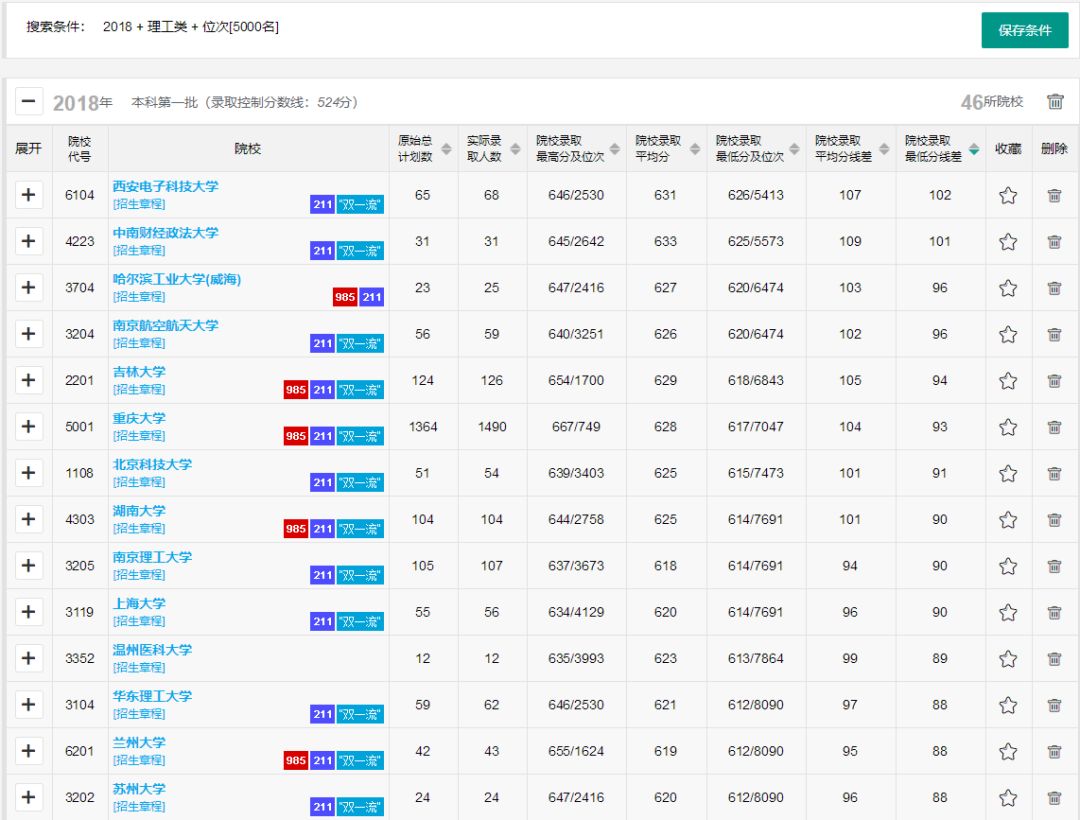Add 哈尔滨工业大学(威海) to favorites
Image resolution: width=1080 pixels, height=820 pixels.
pos(1008,288)
